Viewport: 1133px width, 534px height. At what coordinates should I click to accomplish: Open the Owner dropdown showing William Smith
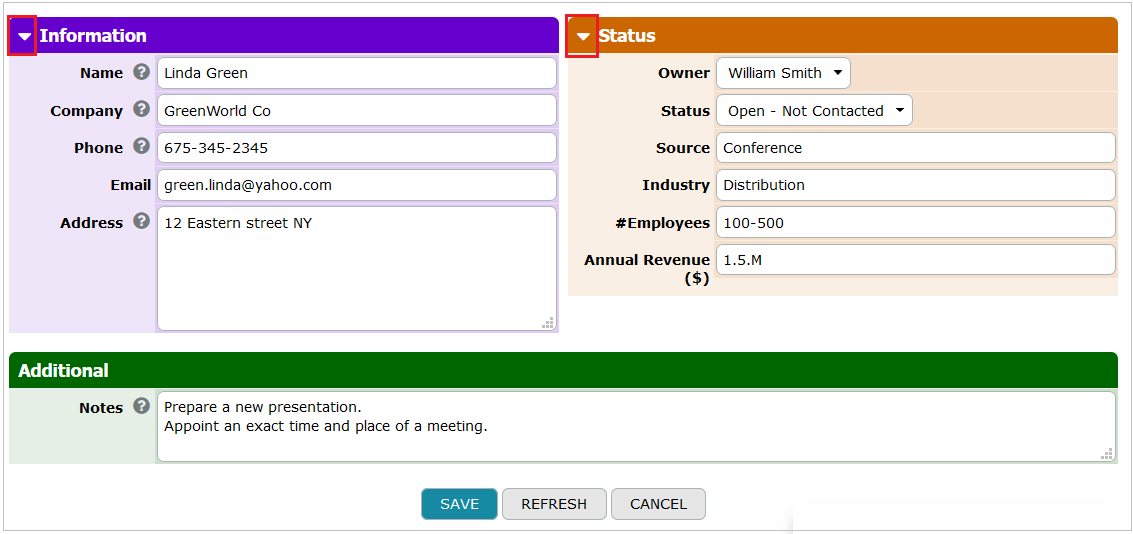point(783,73)
